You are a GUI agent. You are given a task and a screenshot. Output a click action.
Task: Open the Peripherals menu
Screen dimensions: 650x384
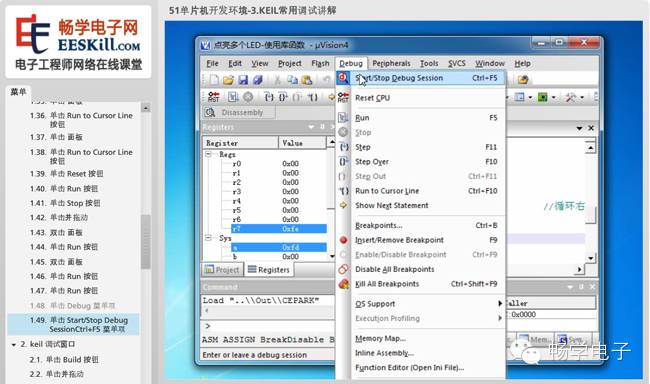391,63
